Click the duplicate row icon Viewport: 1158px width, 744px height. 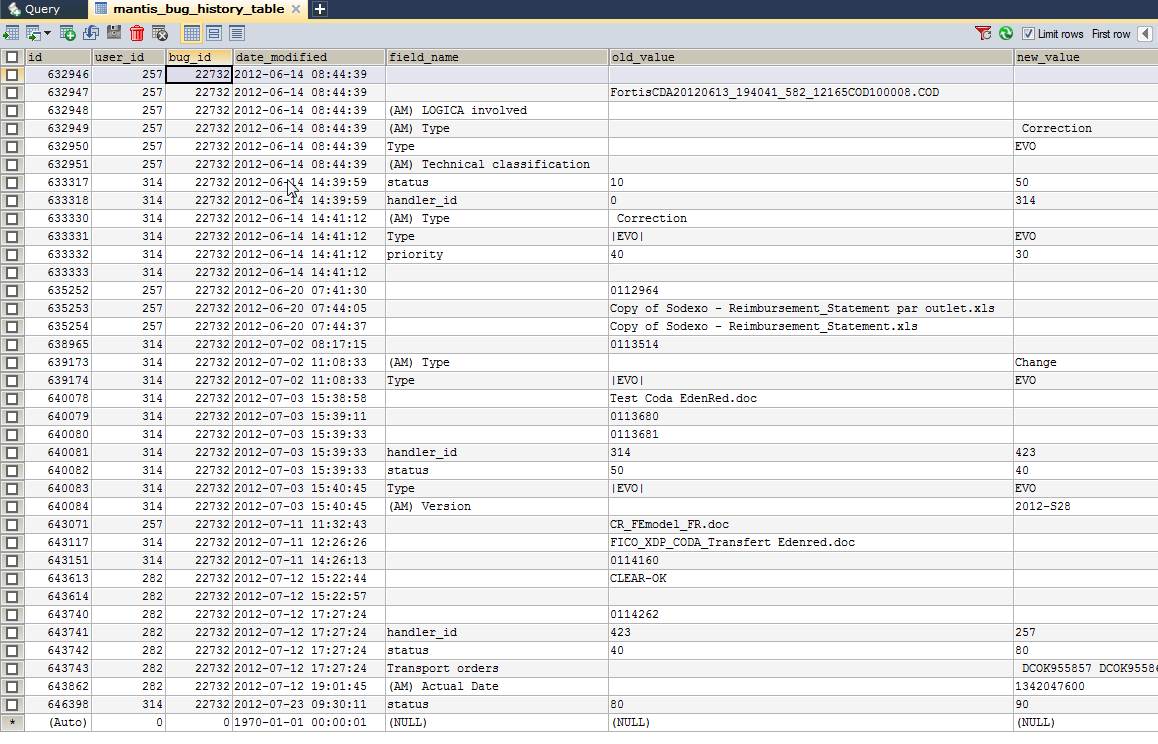point(91,33)
